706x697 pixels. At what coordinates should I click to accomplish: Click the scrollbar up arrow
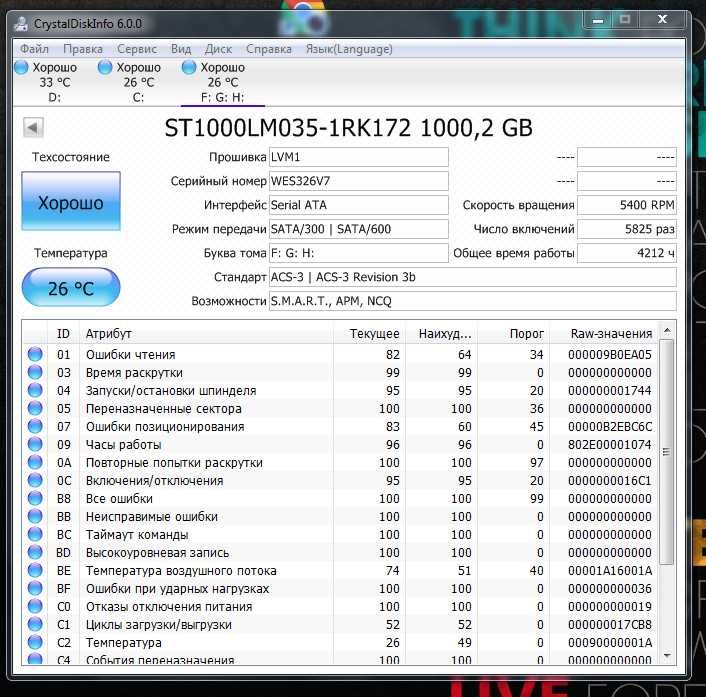pos(667,331)
